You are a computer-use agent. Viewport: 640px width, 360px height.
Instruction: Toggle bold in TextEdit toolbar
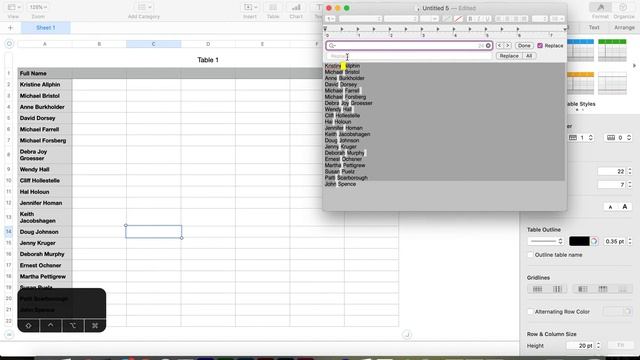click(x=471, y=19)
